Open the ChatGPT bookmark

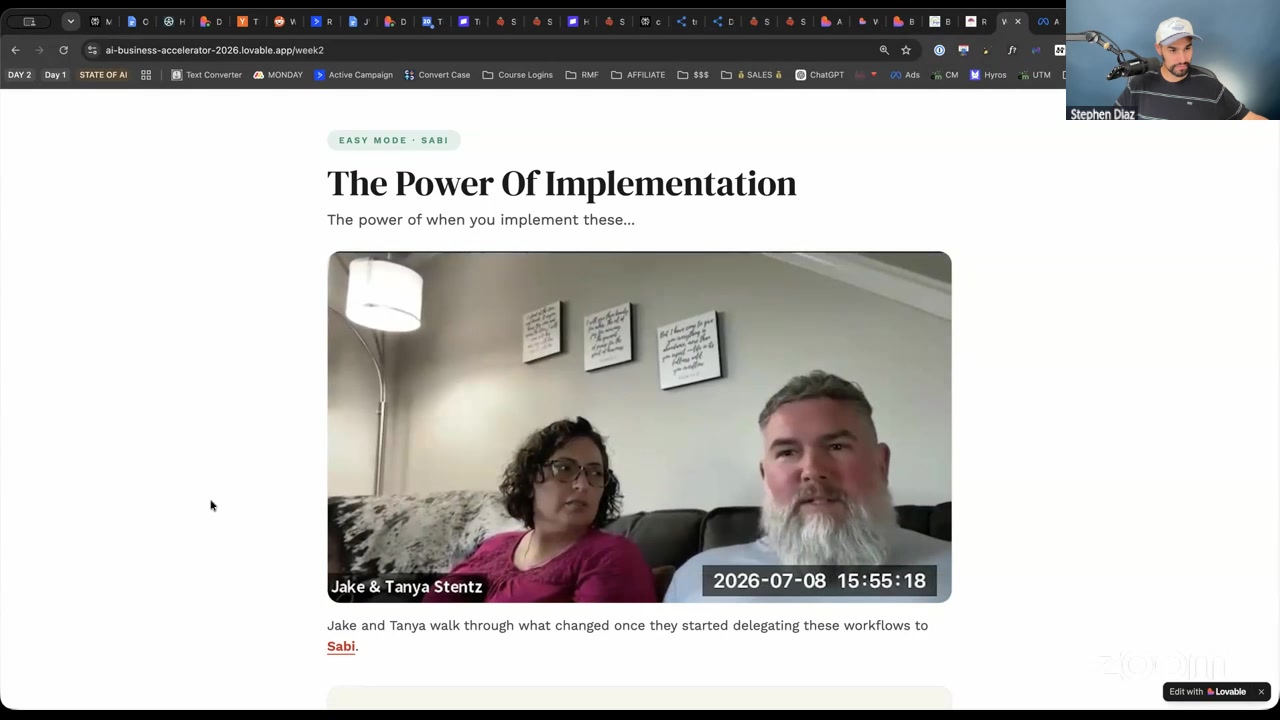(820, 75)
